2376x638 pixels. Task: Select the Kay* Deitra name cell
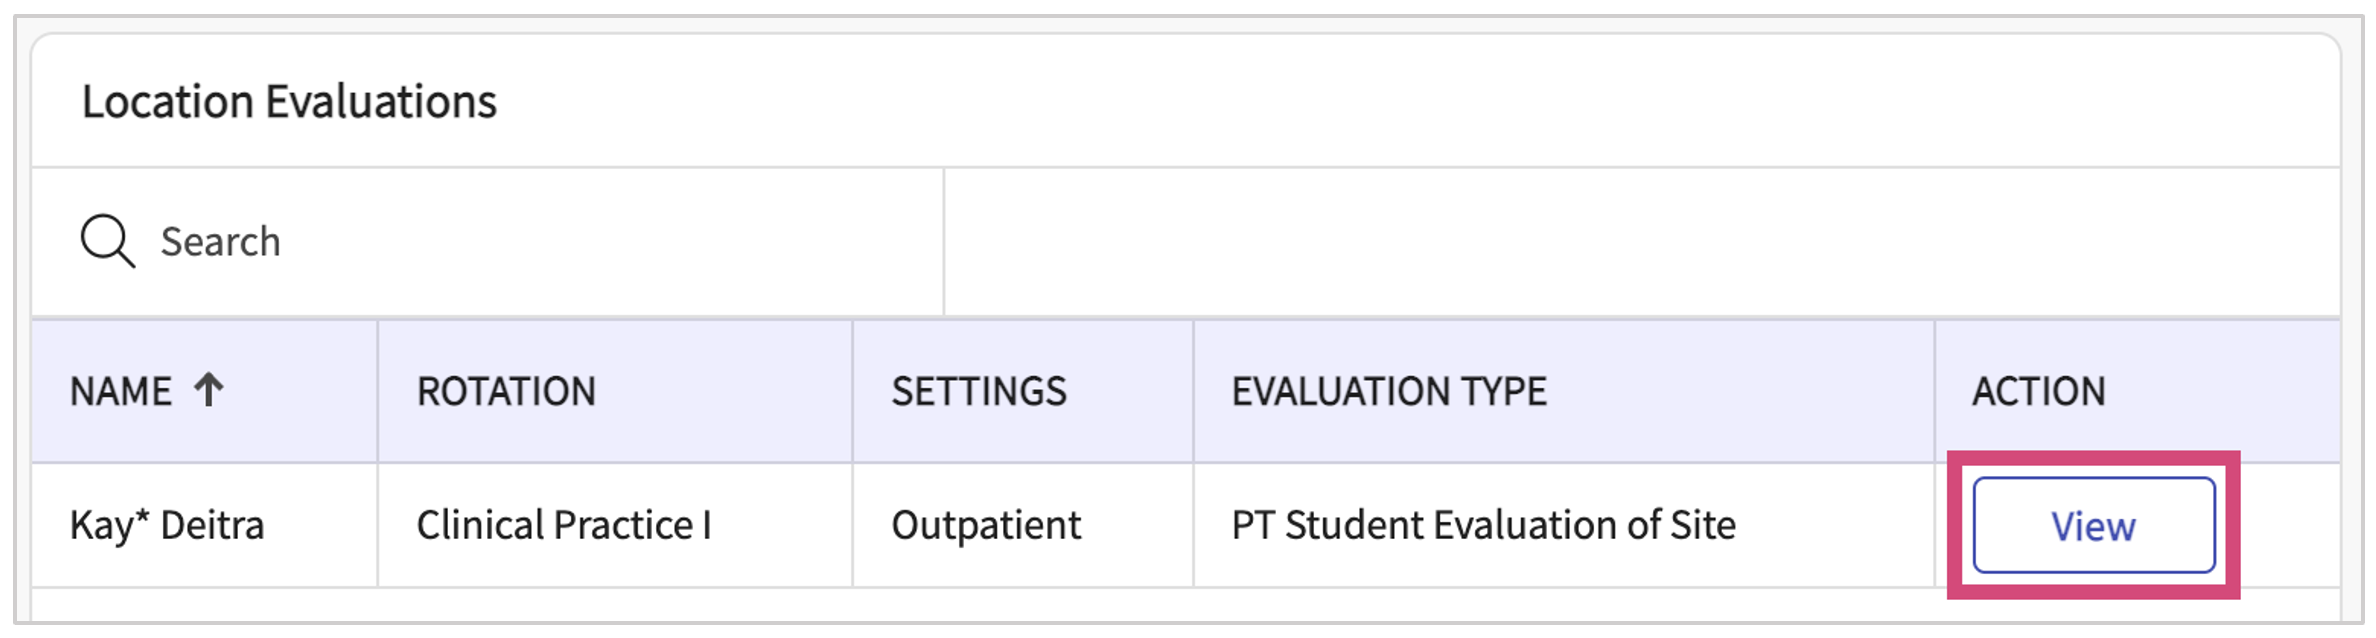pyautogui.click(x=167, y=525)
